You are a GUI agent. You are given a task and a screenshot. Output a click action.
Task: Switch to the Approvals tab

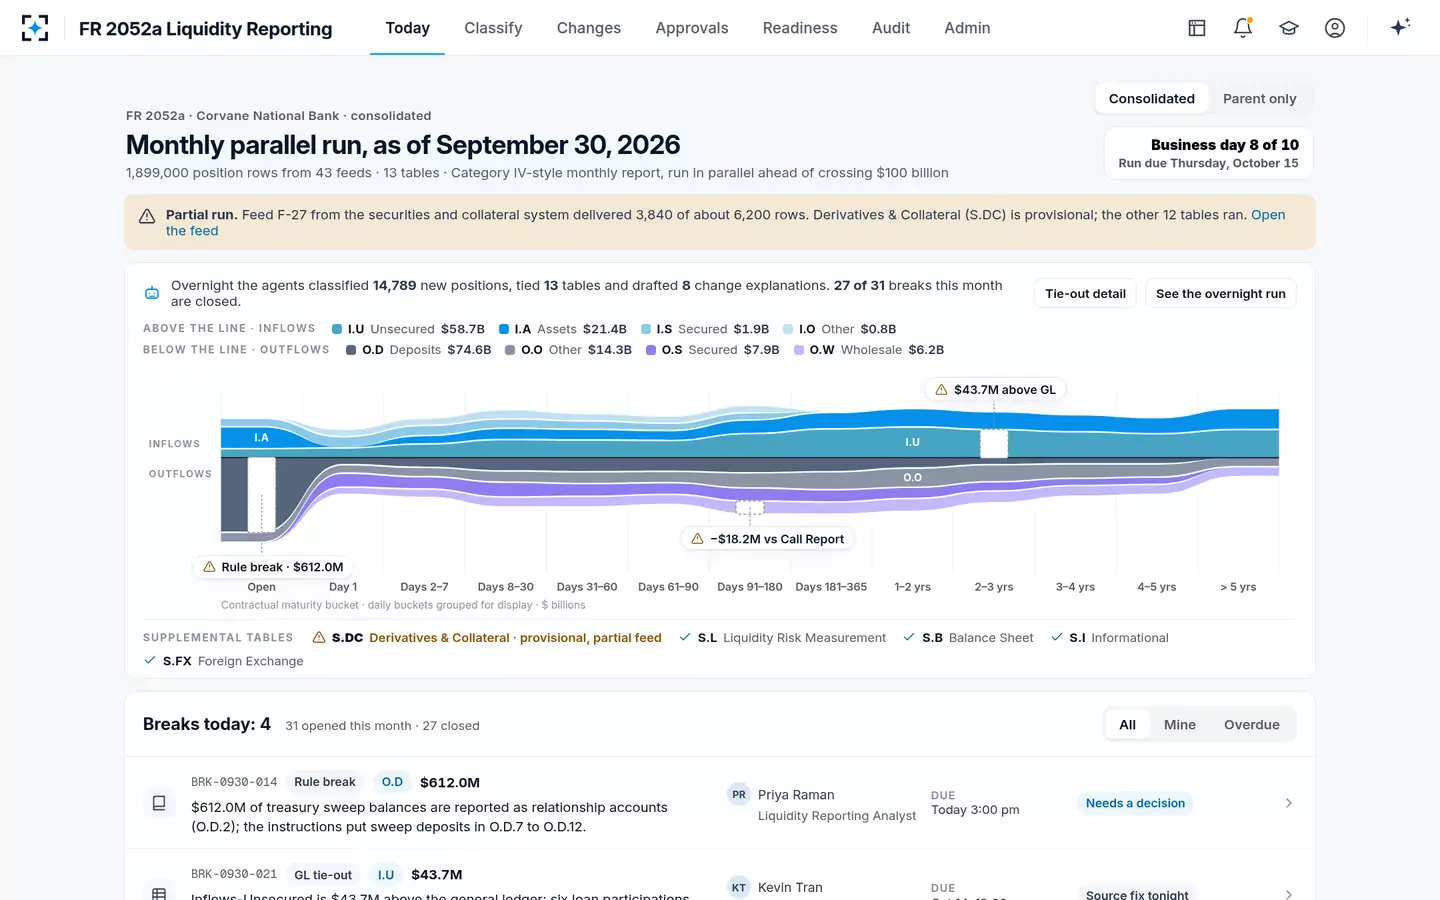692,28
